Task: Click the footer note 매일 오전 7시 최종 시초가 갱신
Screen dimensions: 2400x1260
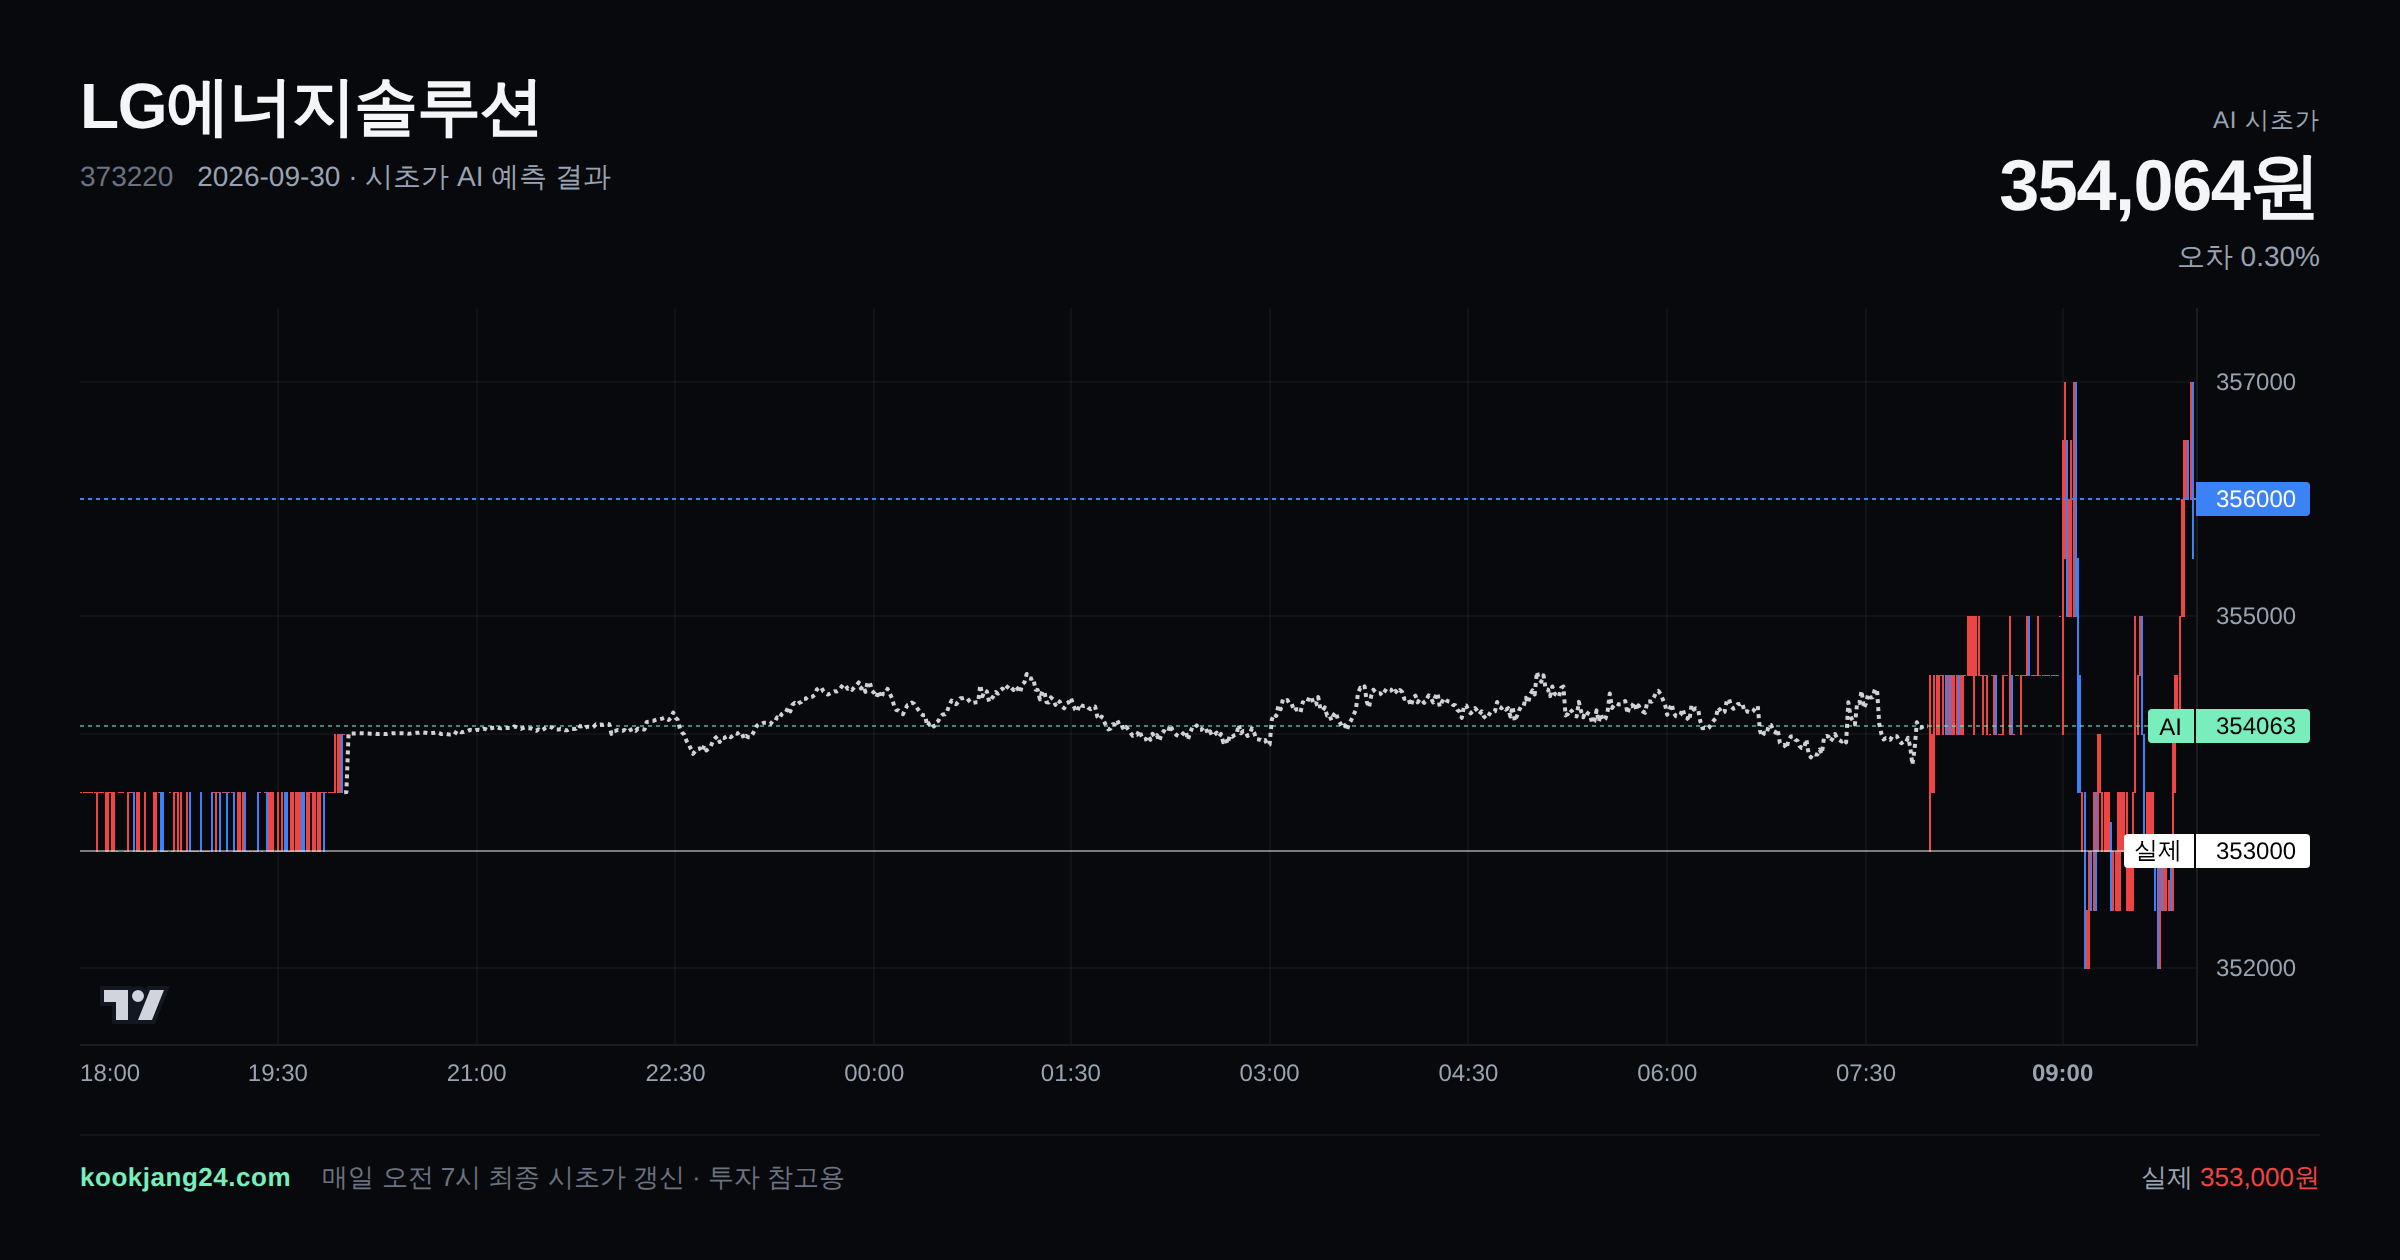Action: [503, 1178]
